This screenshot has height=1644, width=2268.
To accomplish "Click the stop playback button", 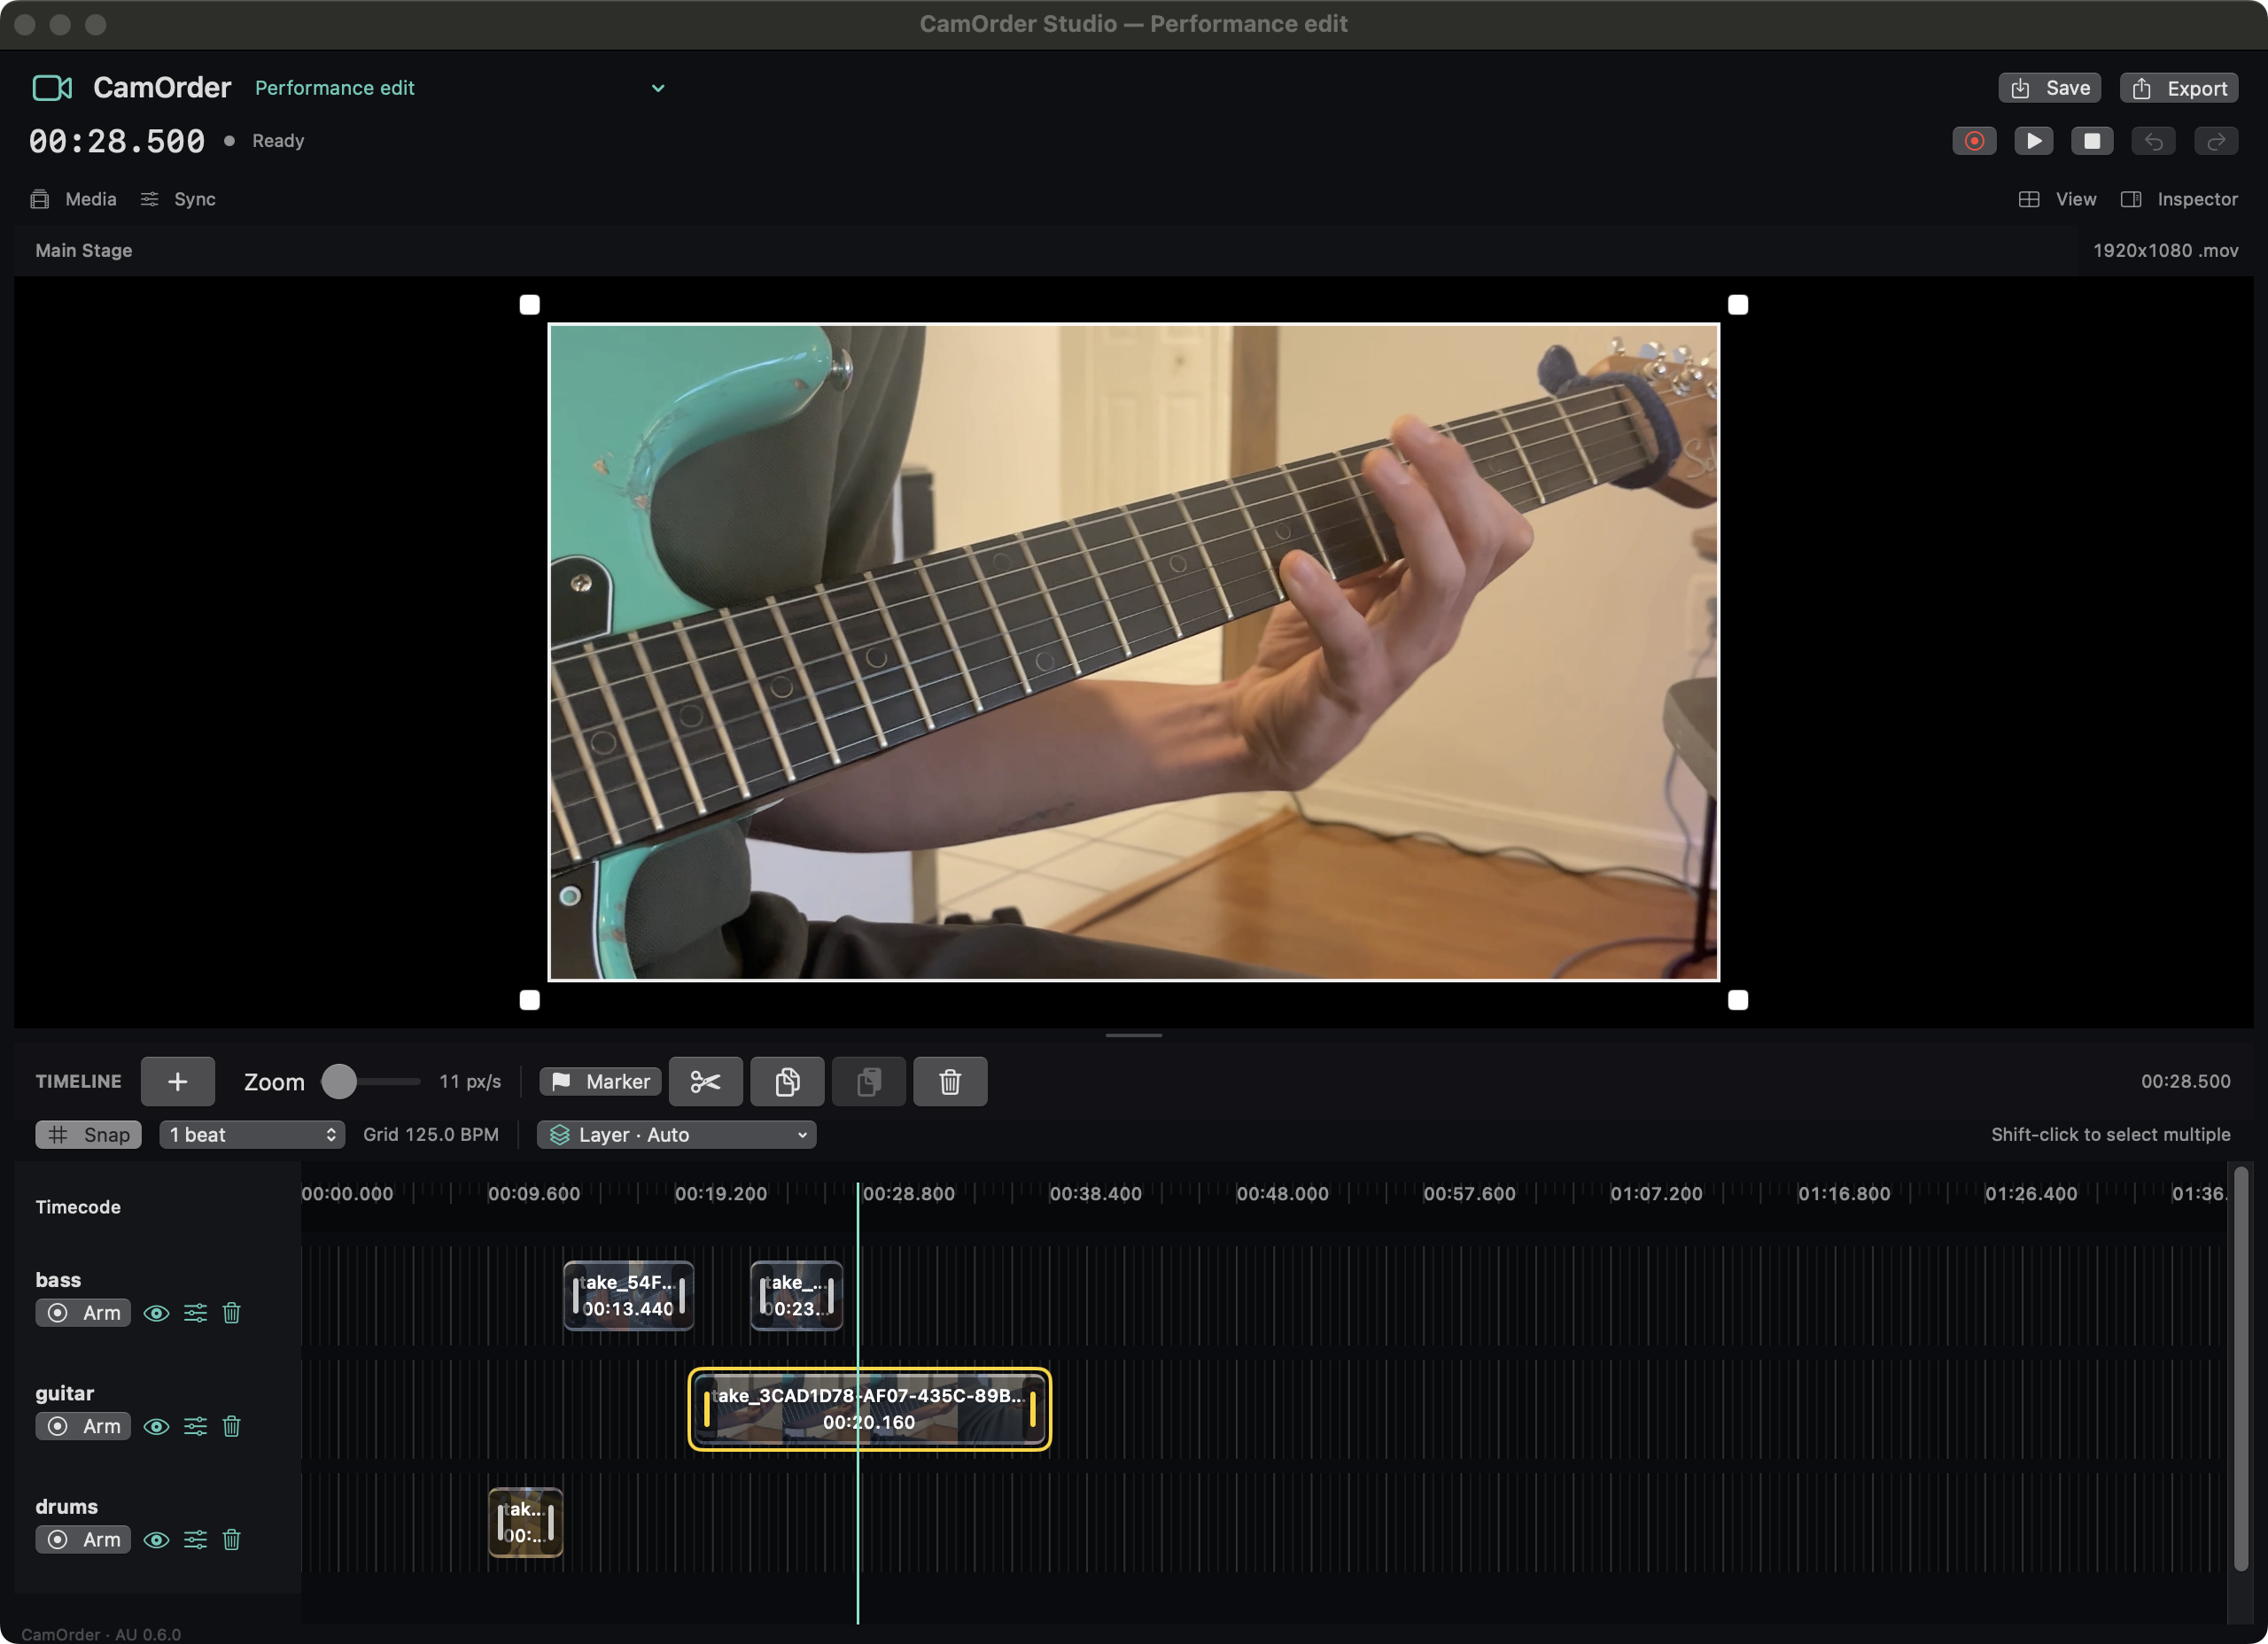I will (x=2092, y=141).
